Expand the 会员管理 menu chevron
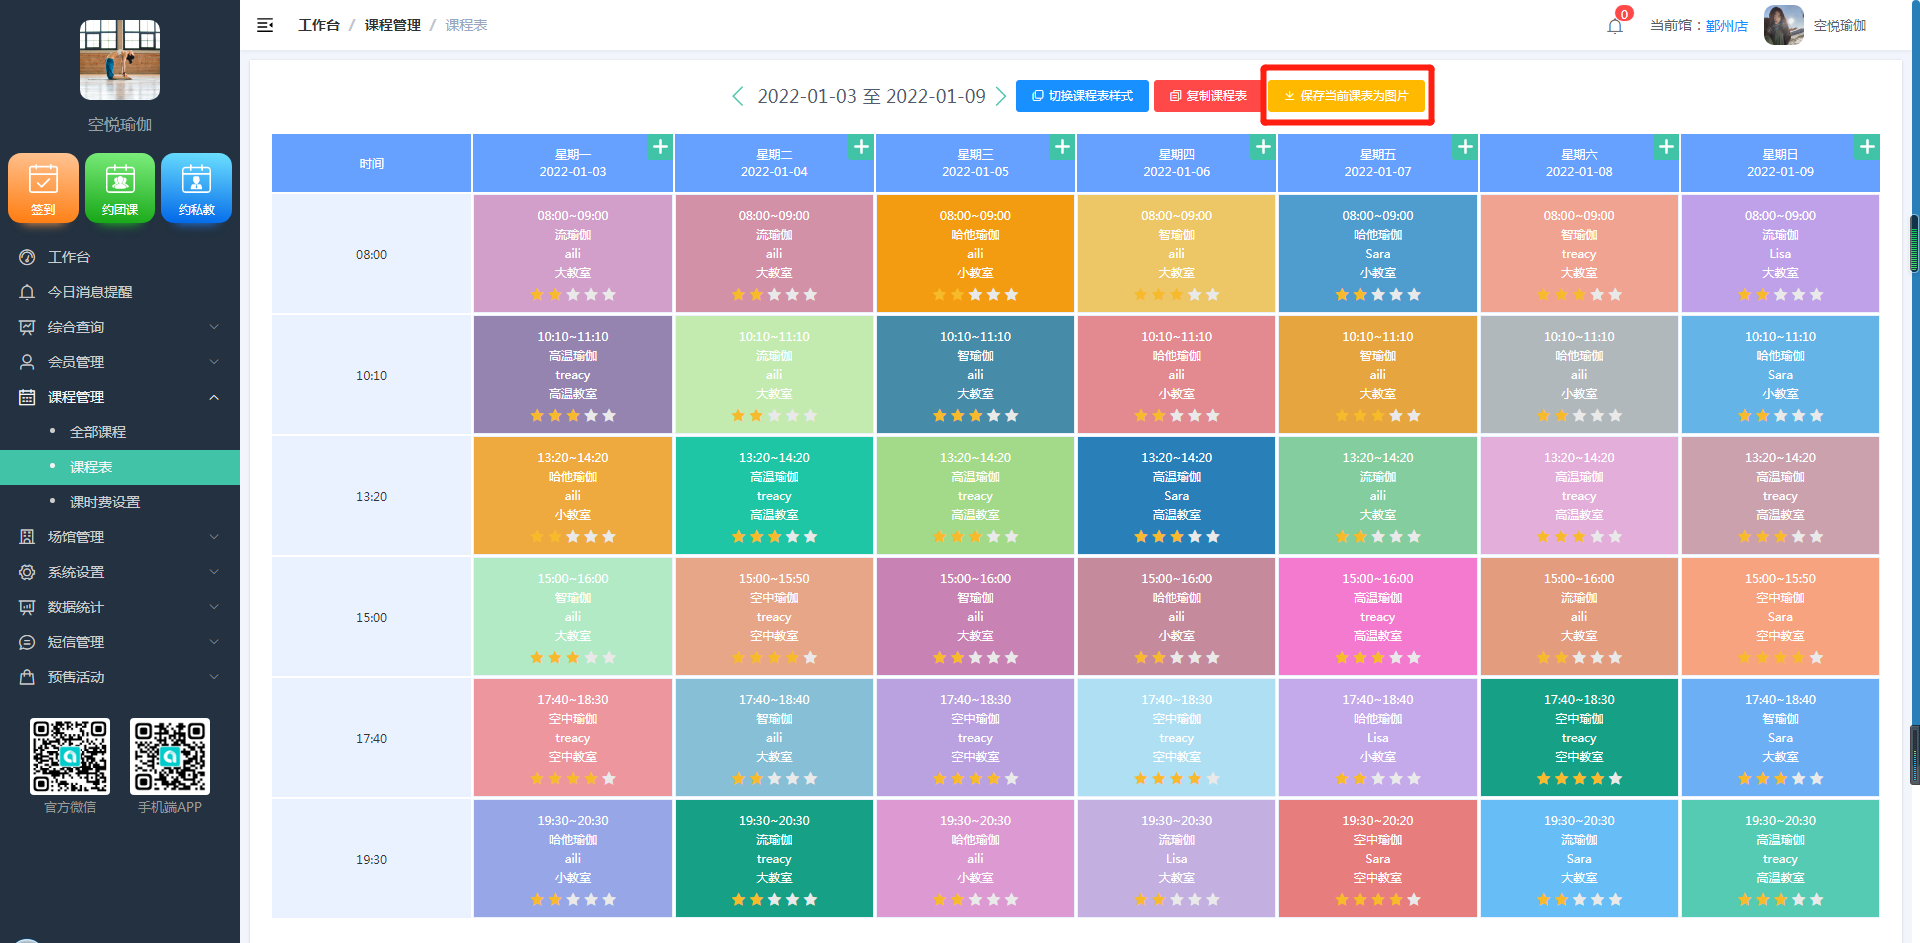 [214, 362]
